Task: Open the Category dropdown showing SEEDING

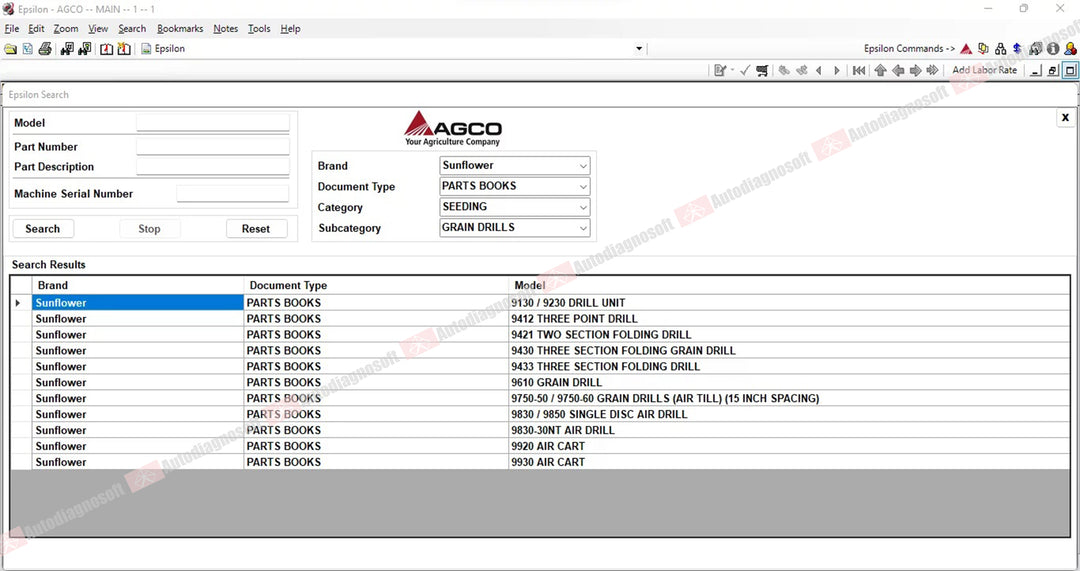Action: click(x=515, y=207)
